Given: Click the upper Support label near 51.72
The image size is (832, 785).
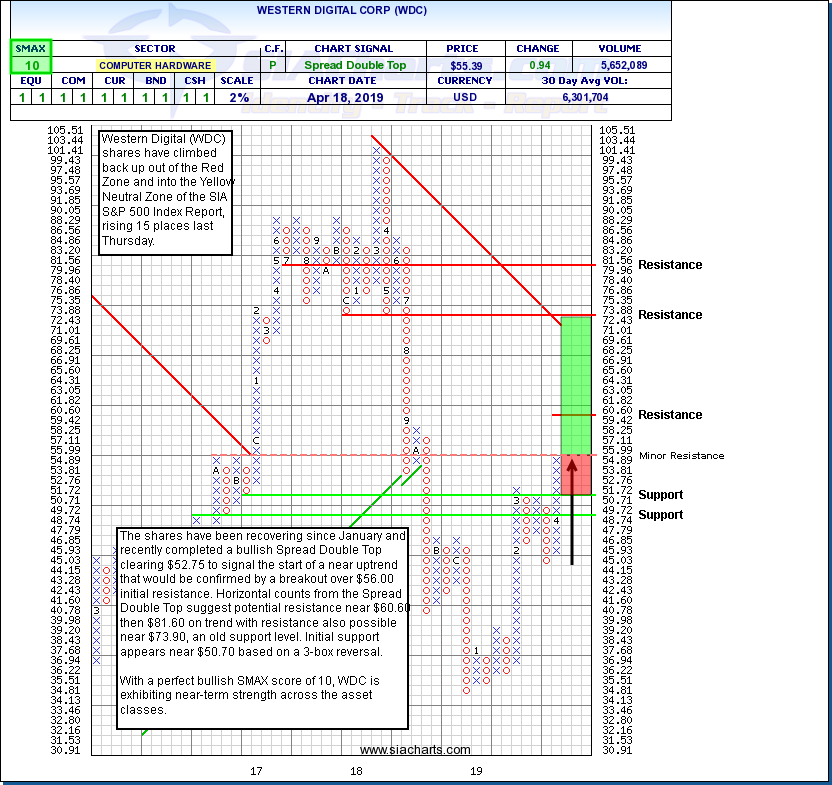Looking at the screenshot, I should (661, 495).
